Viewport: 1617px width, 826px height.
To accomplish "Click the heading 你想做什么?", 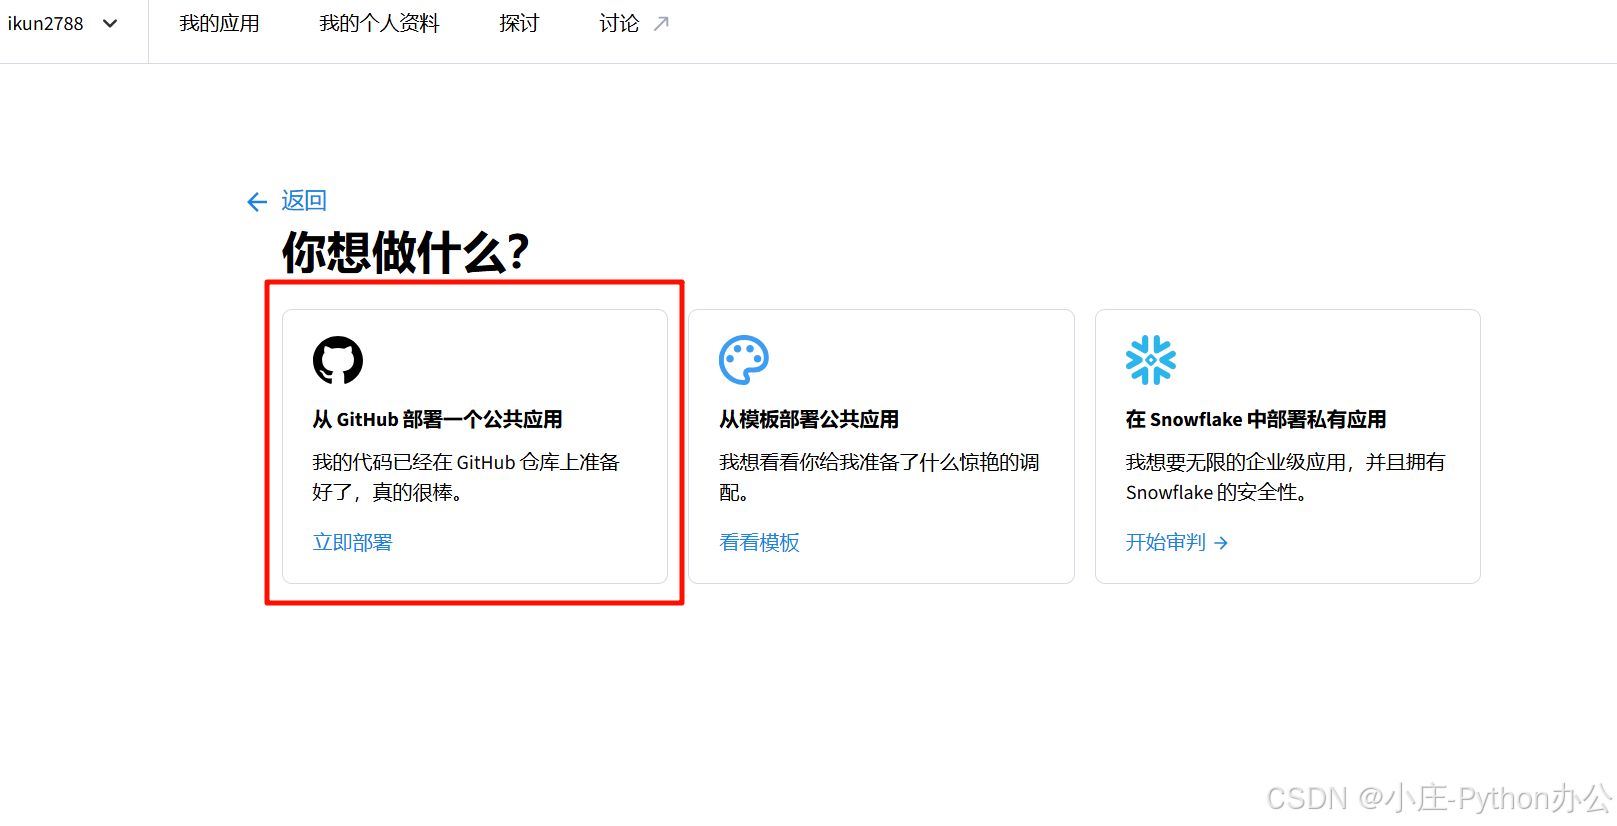I will coord(406,252).
